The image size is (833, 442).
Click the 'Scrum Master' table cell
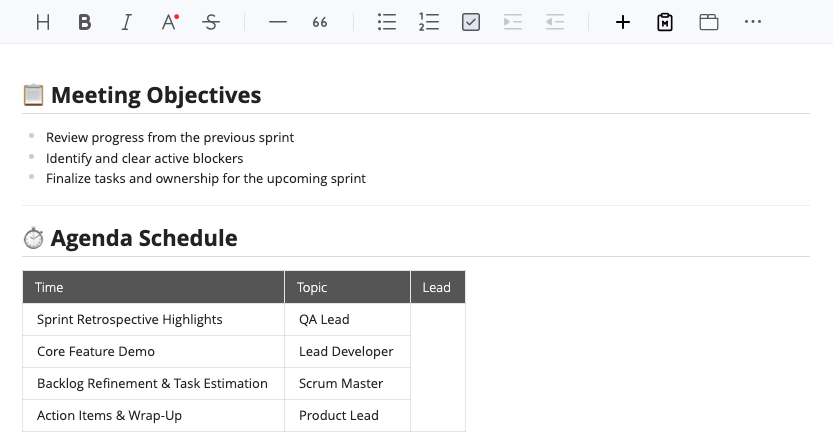(x=347, y=384)
